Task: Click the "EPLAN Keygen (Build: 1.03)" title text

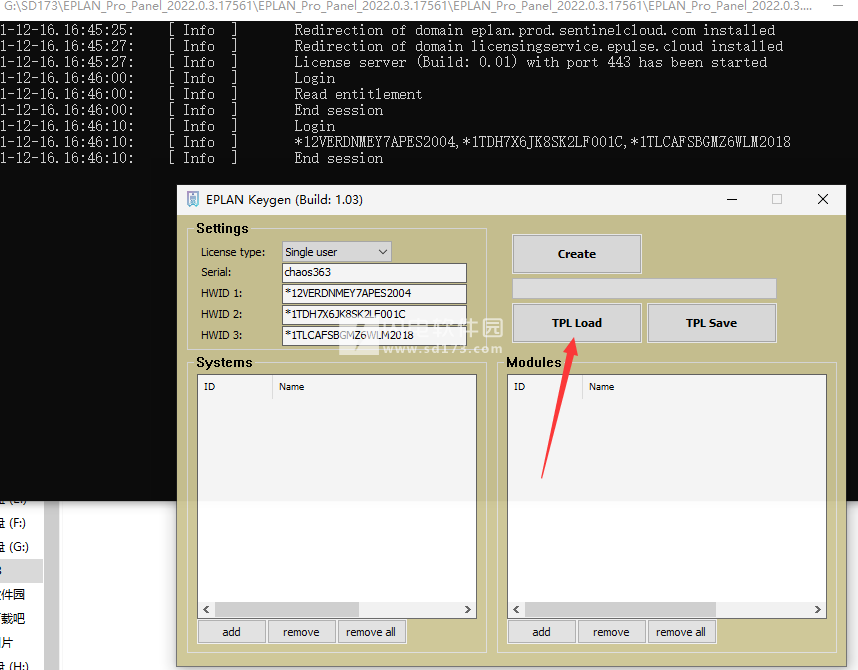Action: [284, 200]
